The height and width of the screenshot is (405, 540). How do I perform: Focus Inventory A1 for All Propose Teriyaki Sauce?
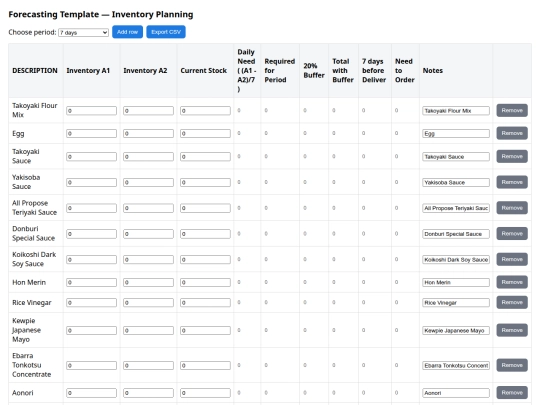(91, 208)
